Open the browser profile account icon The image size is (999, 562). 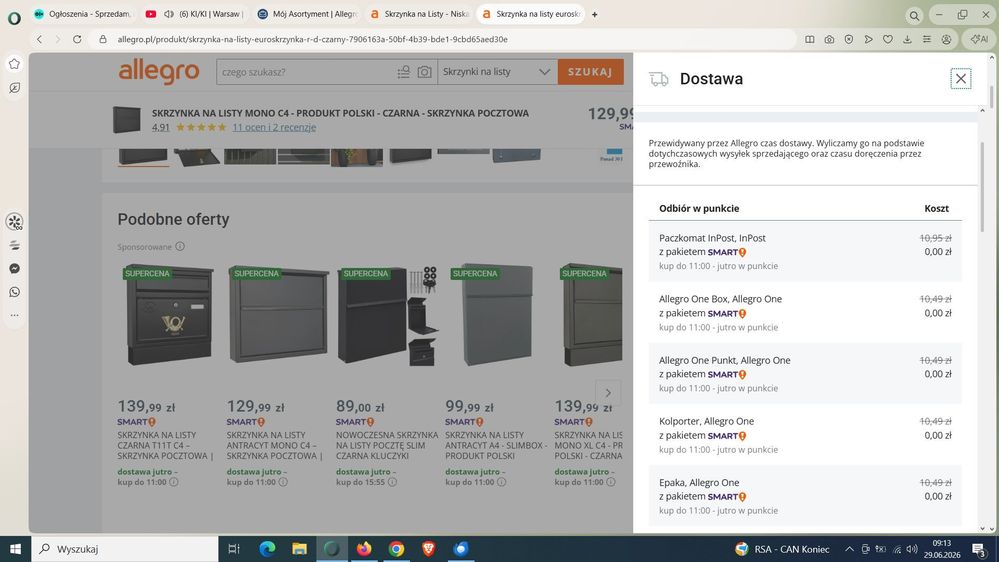(x=947, y=40)
